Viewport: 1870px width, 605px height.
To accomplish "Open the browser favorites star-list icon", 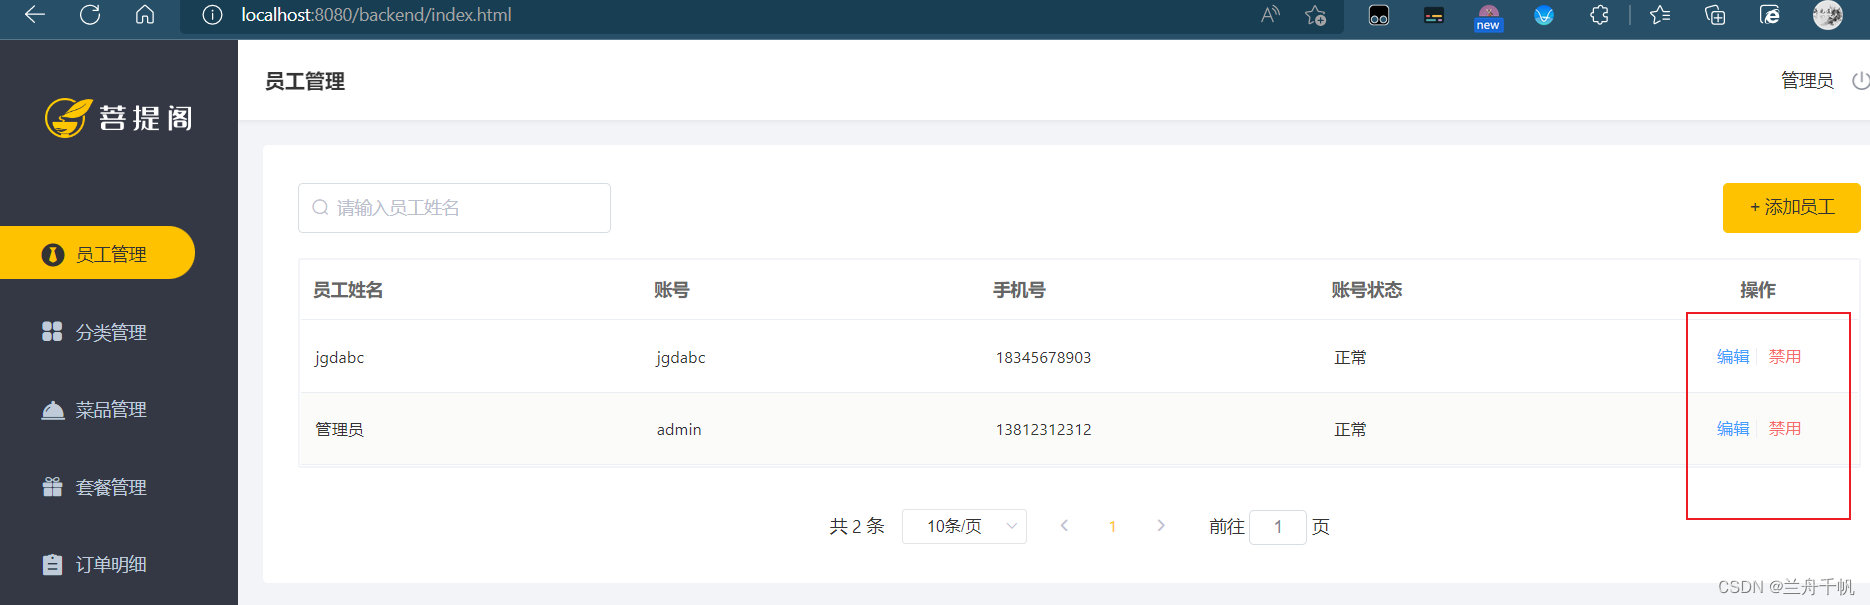I will coord(1660,15).
